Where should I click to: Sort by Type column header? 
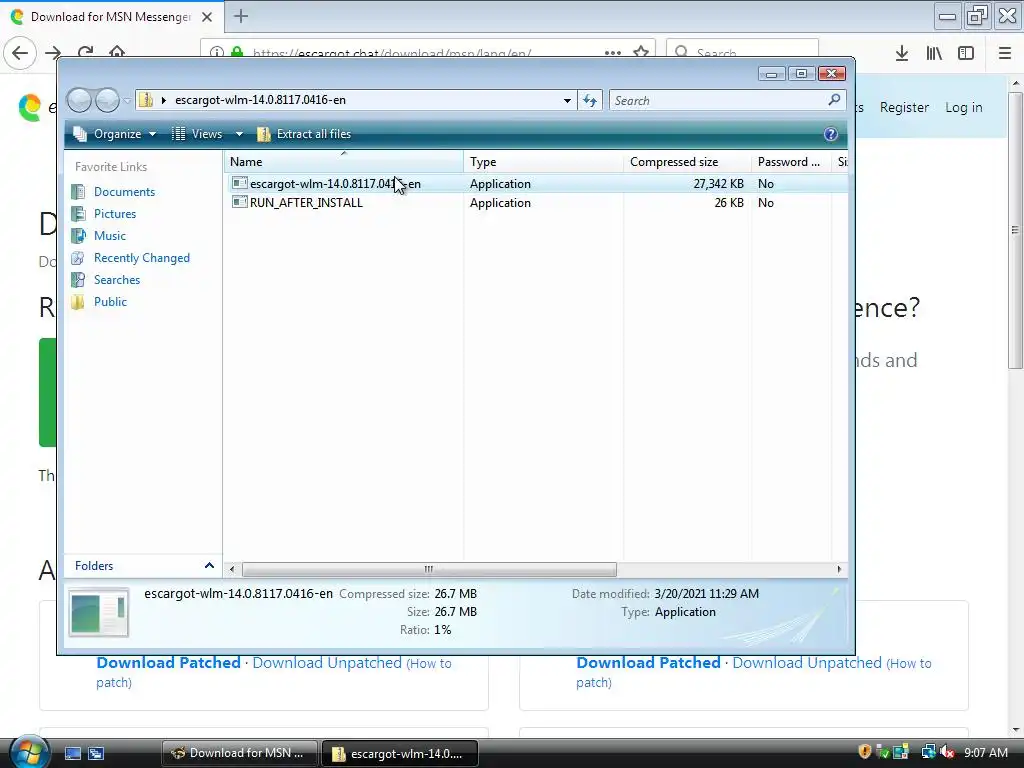point(543,161)
